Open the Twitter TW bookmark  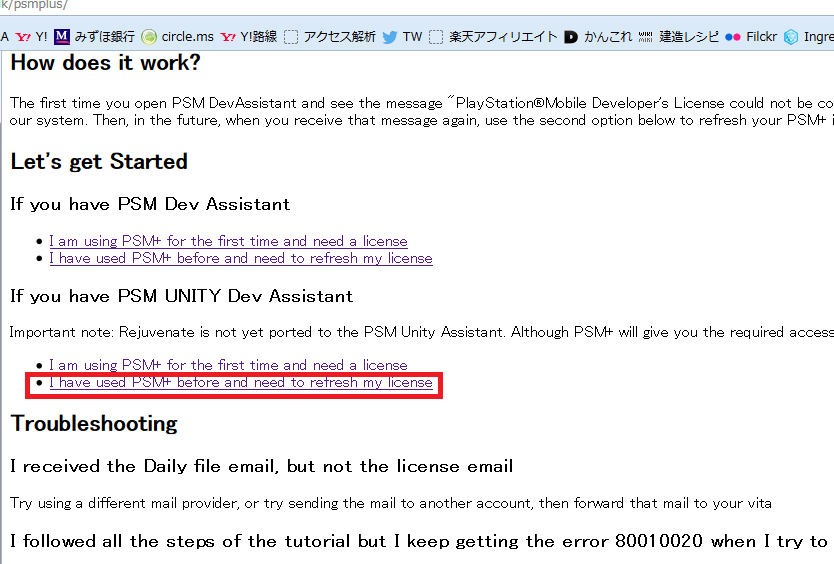click(403, 37)
